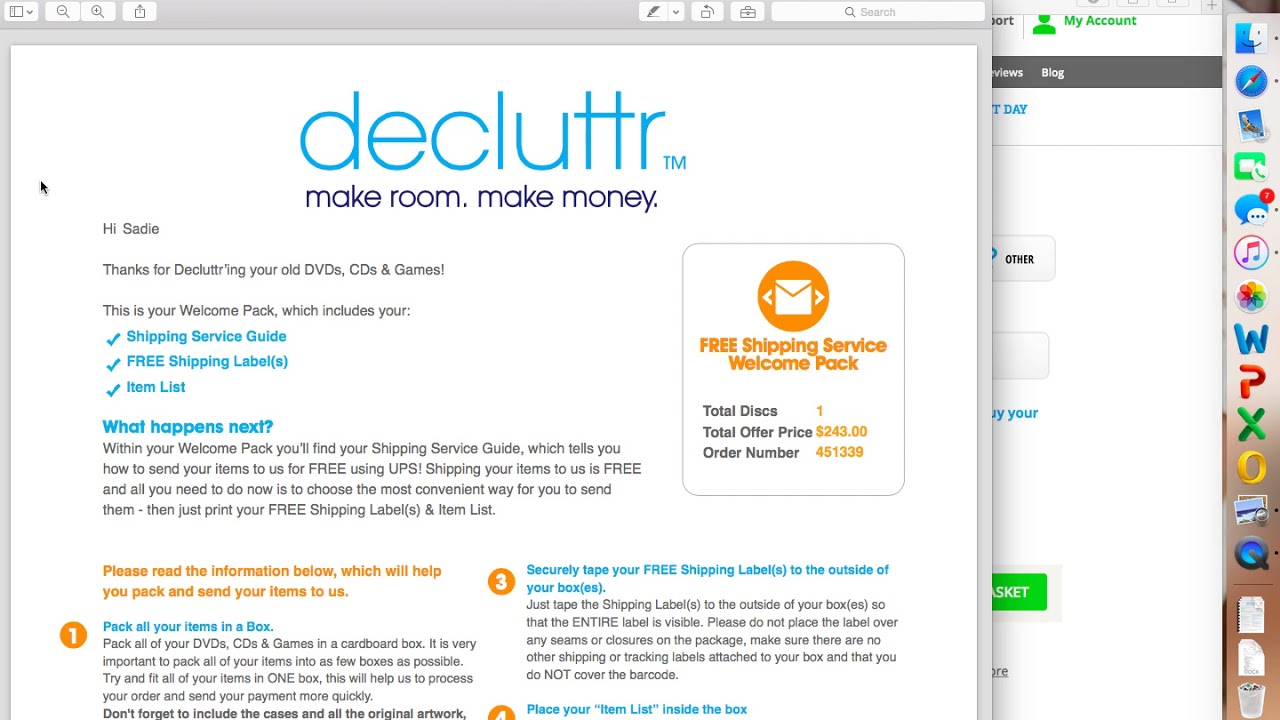
Task: Click the green BASKET button in browser
Action: 1019,592
